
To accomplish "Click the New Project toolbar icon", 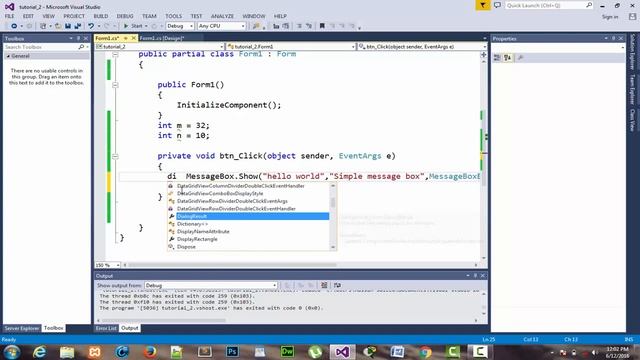I will (x=43, y=26).
